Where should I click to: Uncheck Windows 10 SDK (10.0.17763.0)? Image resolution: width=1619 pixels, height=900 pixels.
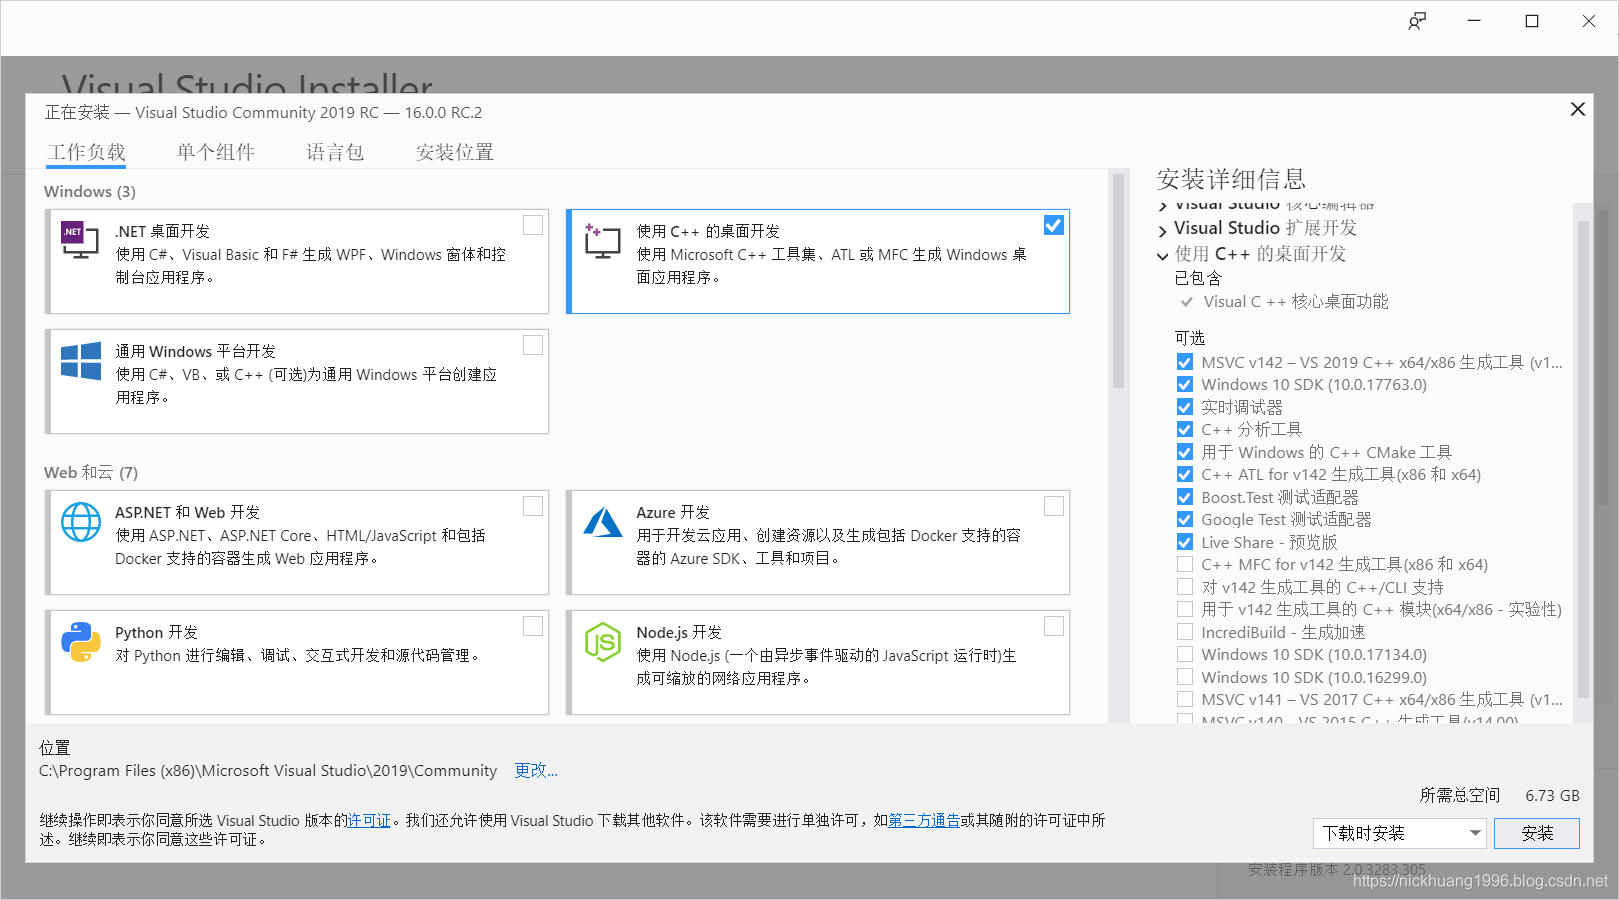click(x=1184, y=384)
